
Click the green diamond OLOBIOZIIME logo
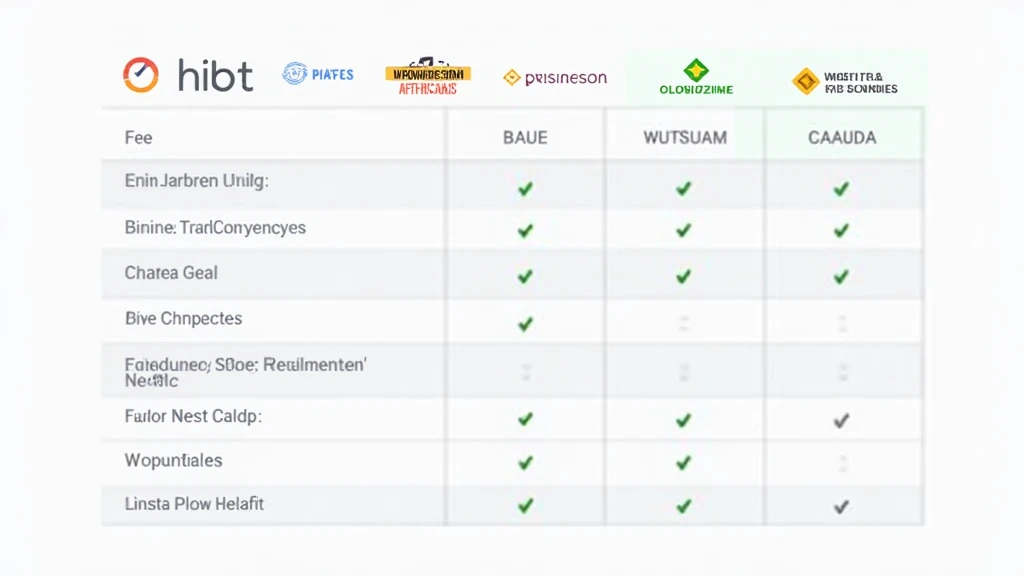coord(696,71)
